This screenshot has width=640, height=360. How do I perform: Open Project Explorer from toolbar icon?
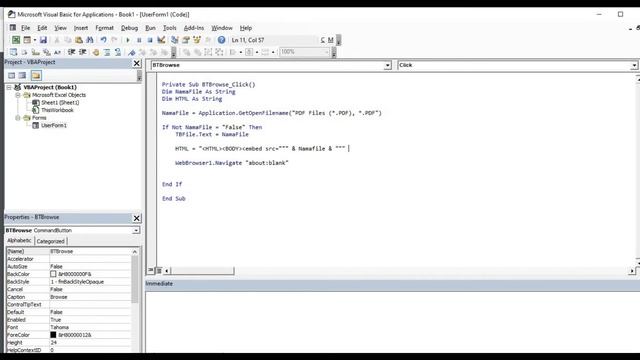pos(175,40)
